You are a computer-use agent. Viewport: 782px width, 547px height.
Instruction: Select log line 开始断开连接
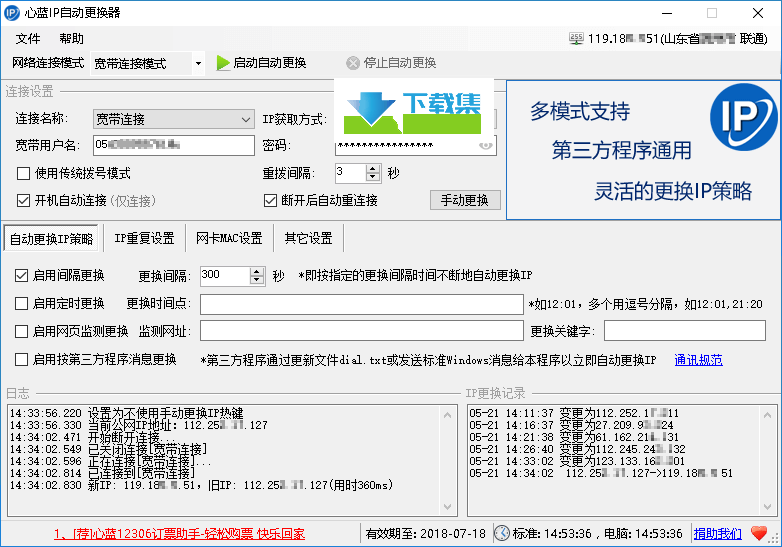coord(93,437)
